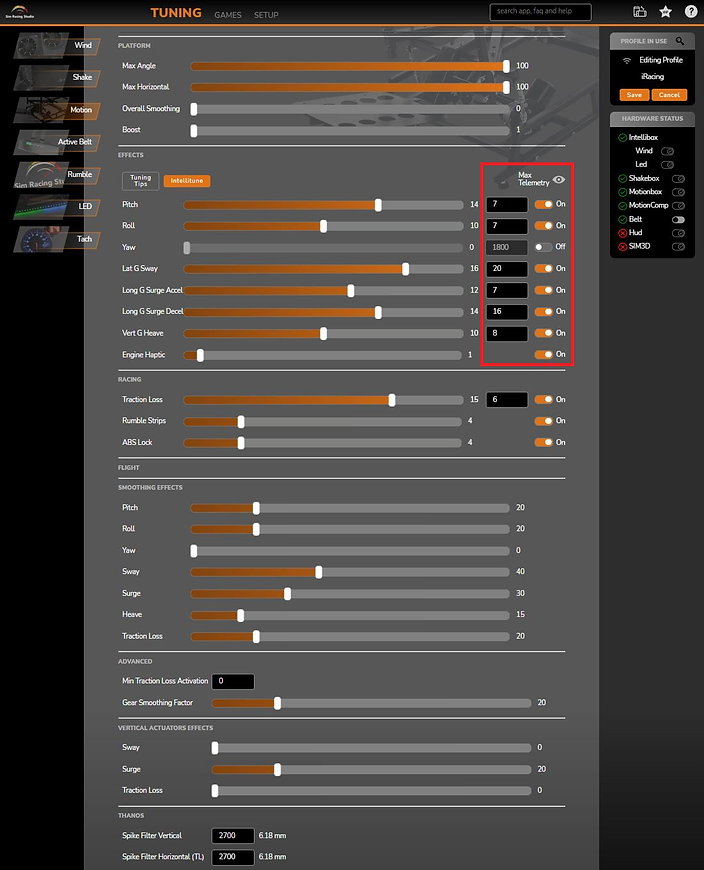Click the Motionbox green status check

tap(622, 192)
